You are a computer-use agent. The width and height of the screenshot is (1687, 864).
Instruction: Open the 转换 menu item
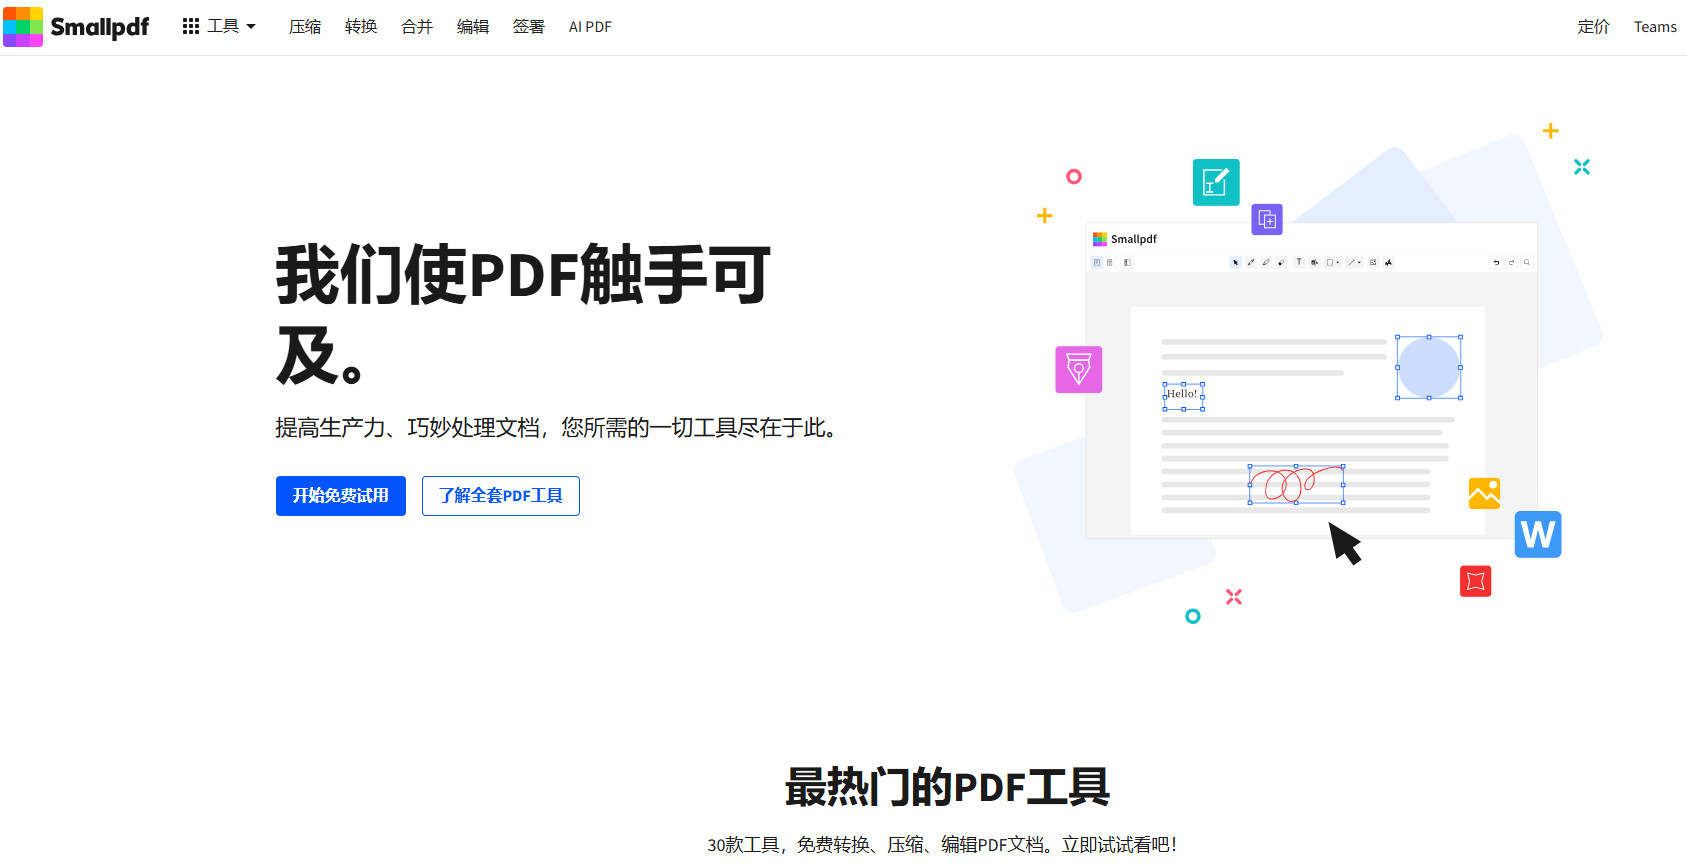pyautogui.click(x=361, y=27)
